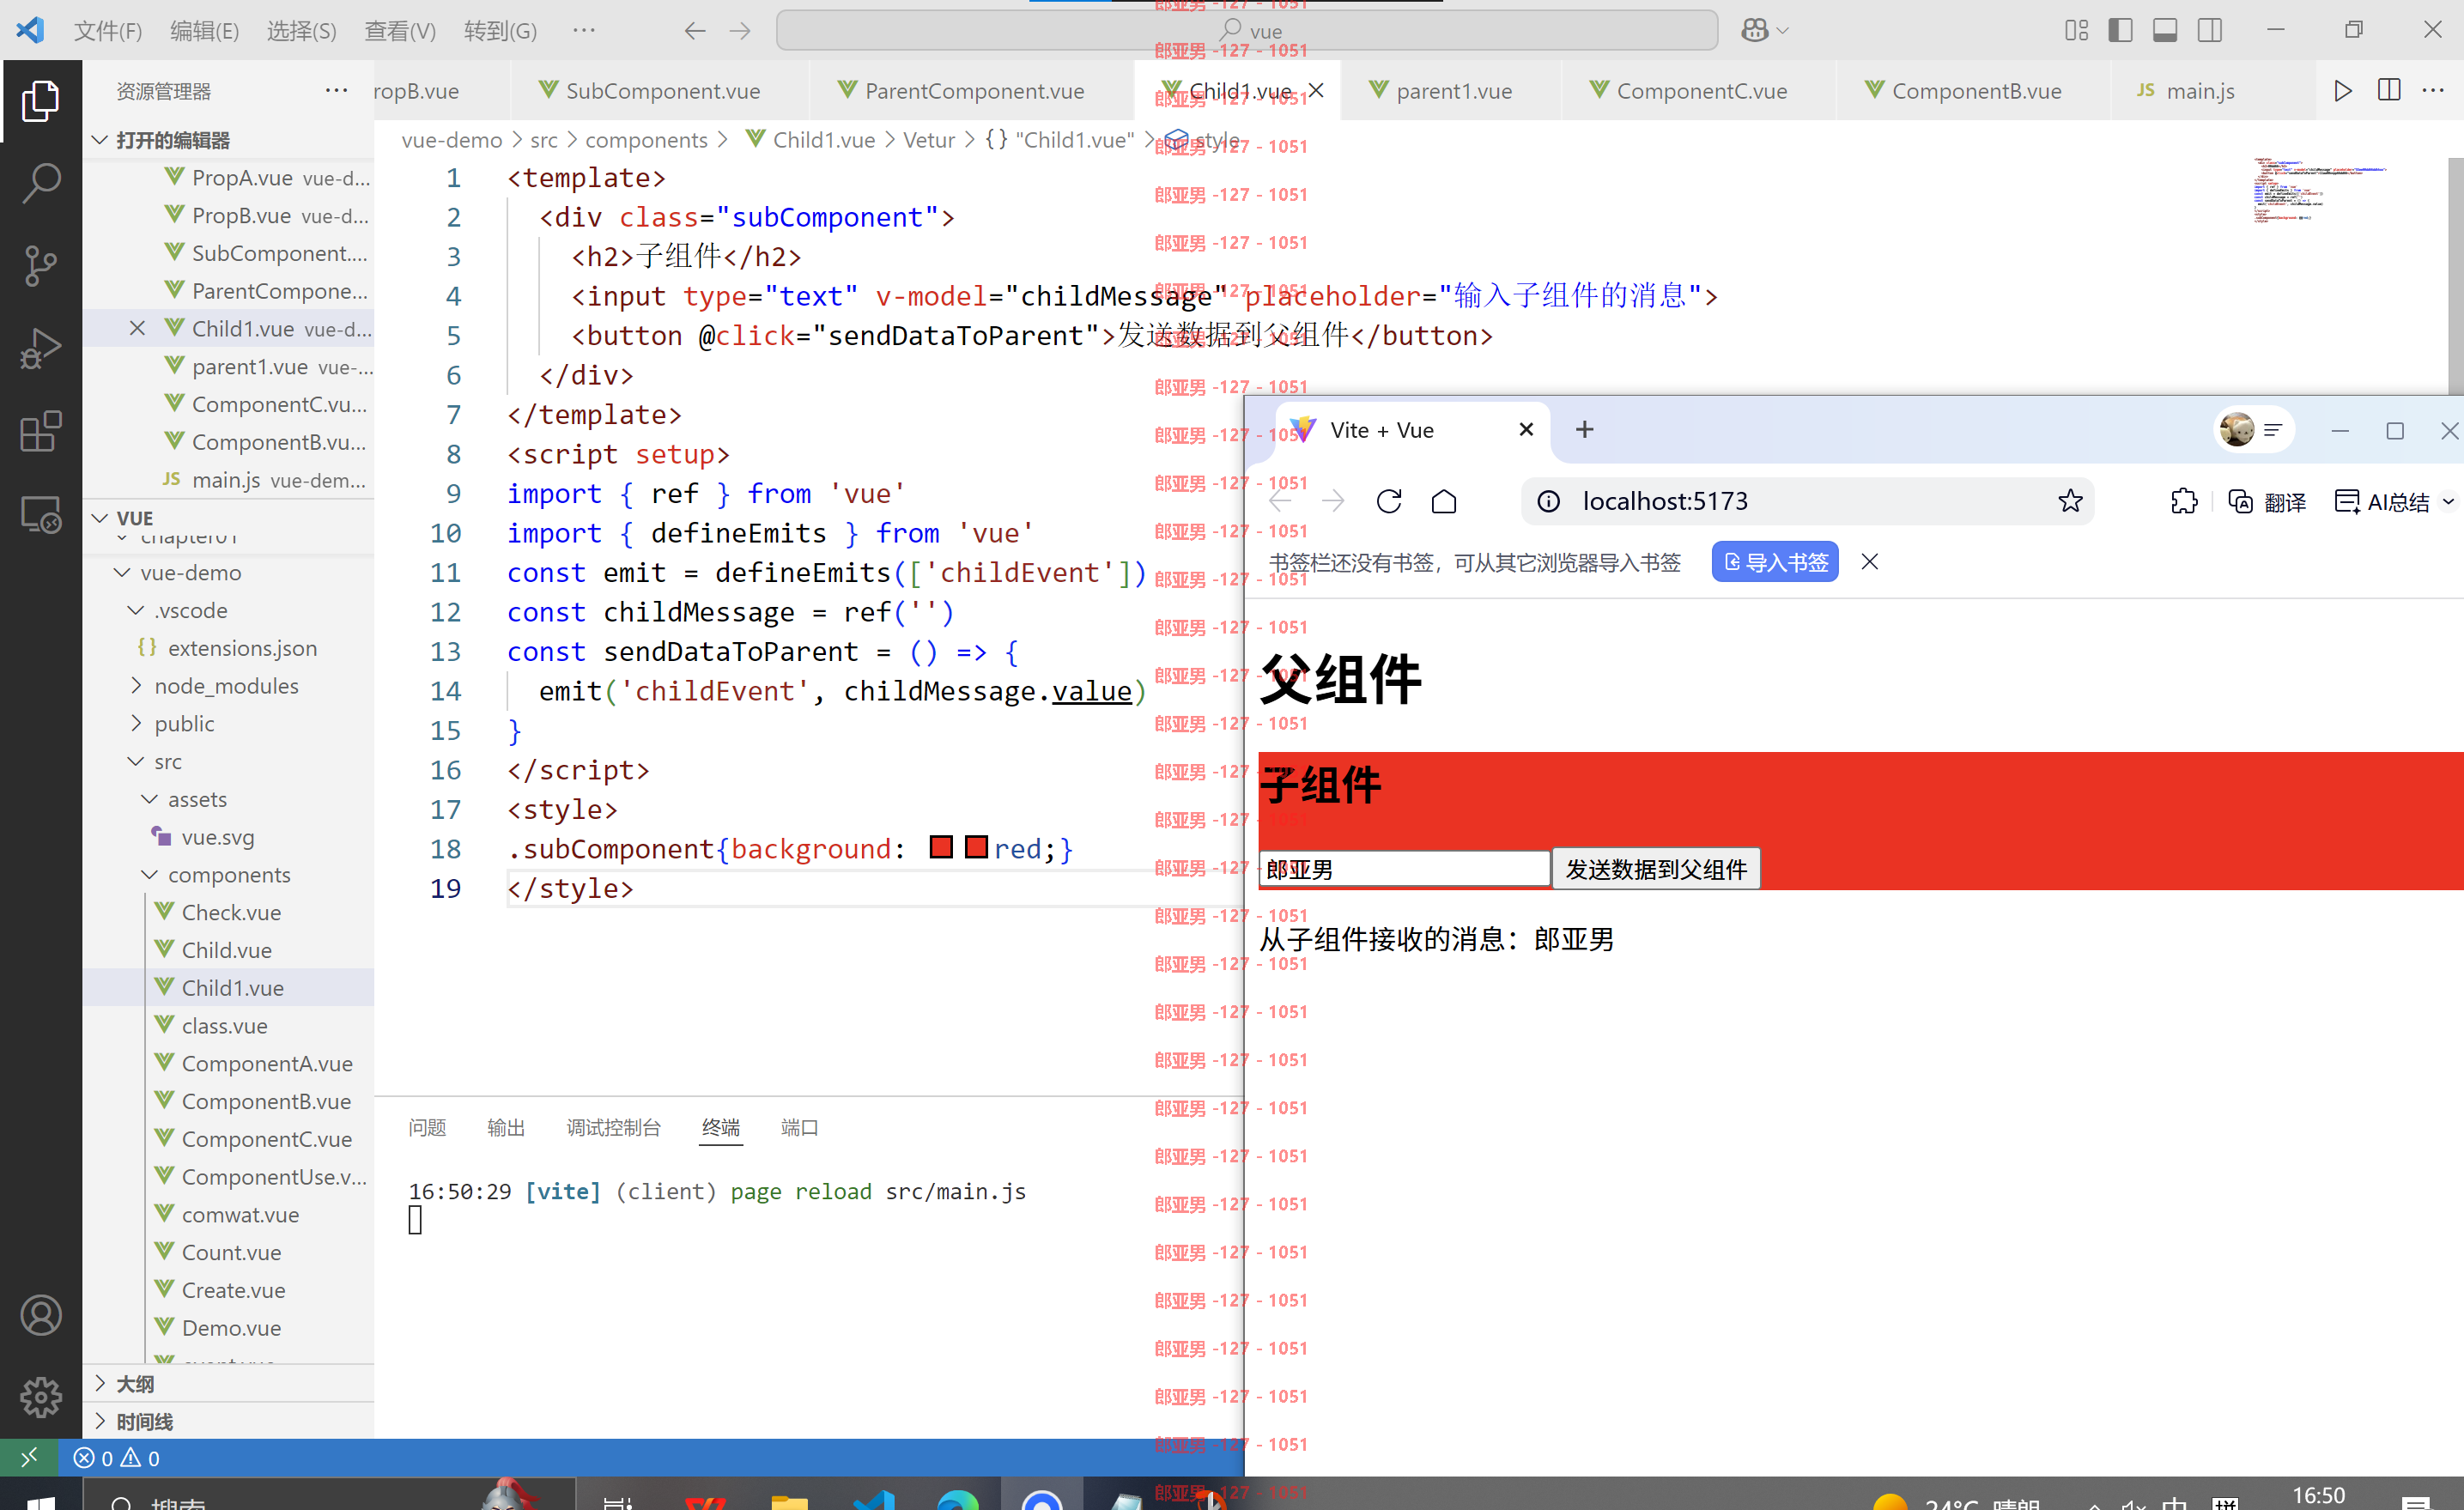The width and height of the screenshot is (2464, 1510).
Task: Collapse the components folder
Action: tap(228, 875)
